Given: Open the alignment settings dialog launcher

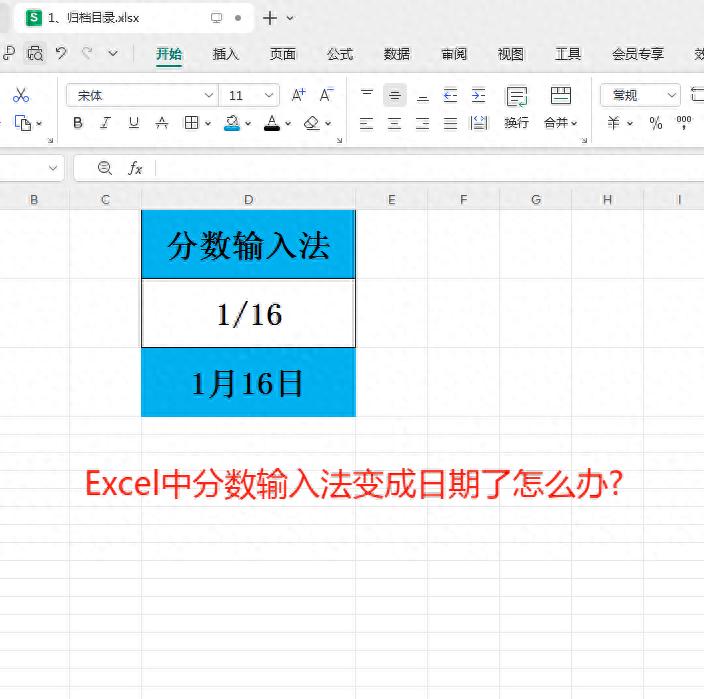Looking at the screenshot, I should coord(584,141).
